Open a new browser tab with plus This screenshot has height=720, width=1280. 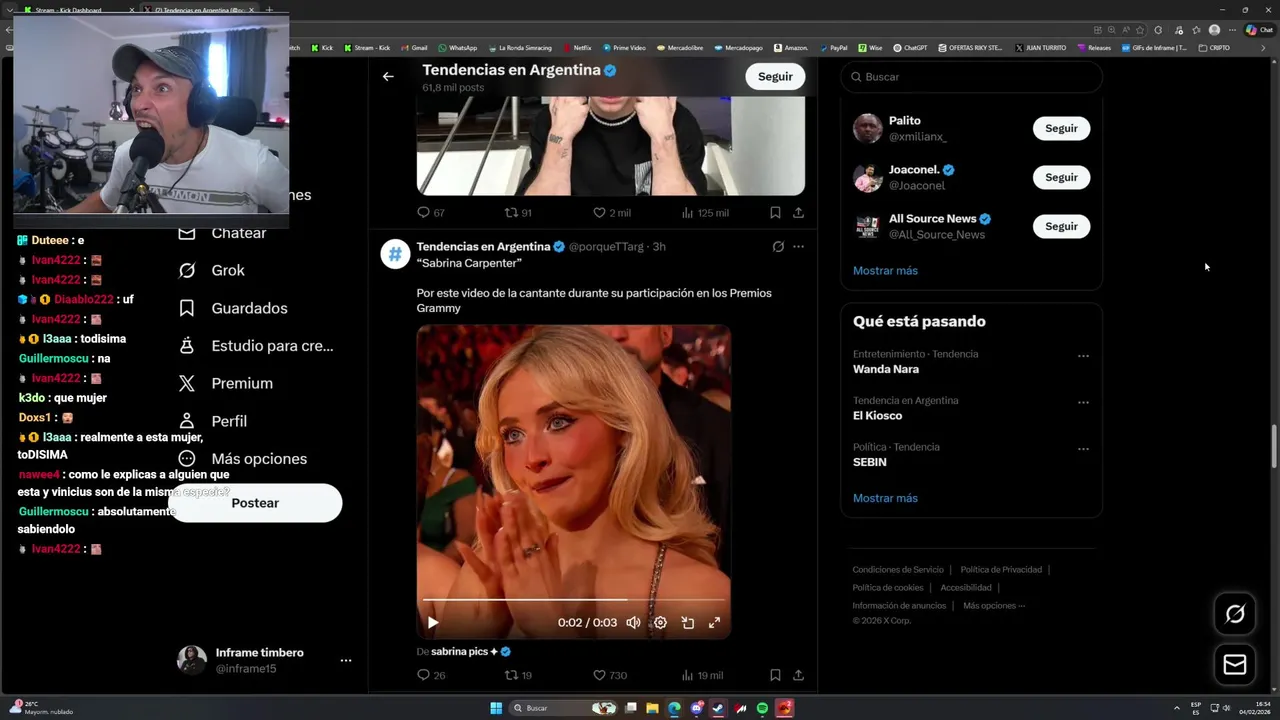[x=268, y=10]
